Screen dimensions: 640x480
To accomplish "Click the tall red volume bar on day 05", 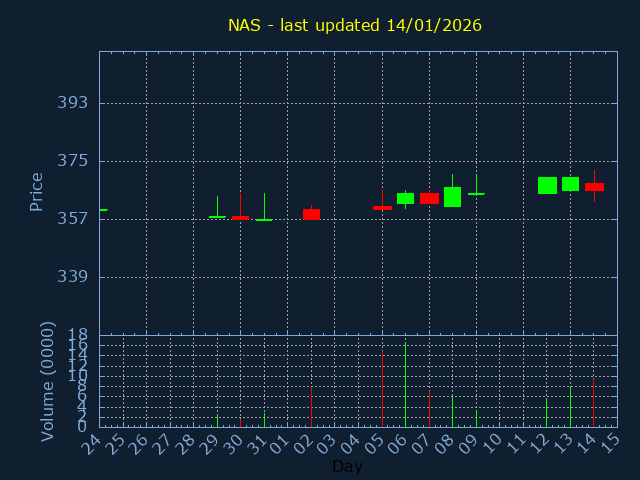I will point(382,390).
